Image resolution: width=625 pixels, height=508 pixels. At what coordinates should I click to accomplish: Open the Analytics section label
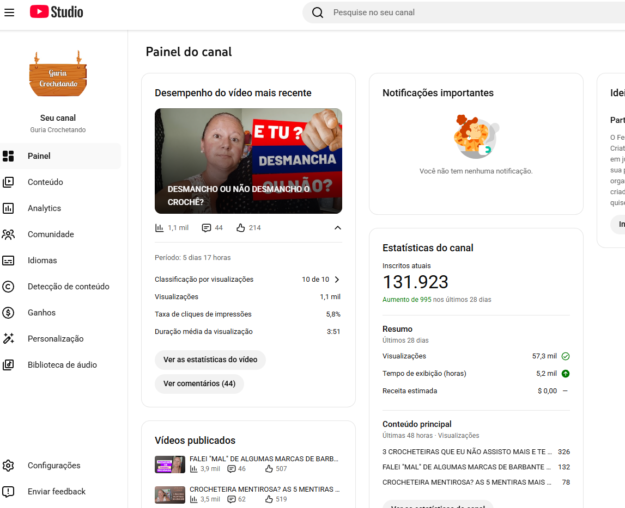click(44, 208)
